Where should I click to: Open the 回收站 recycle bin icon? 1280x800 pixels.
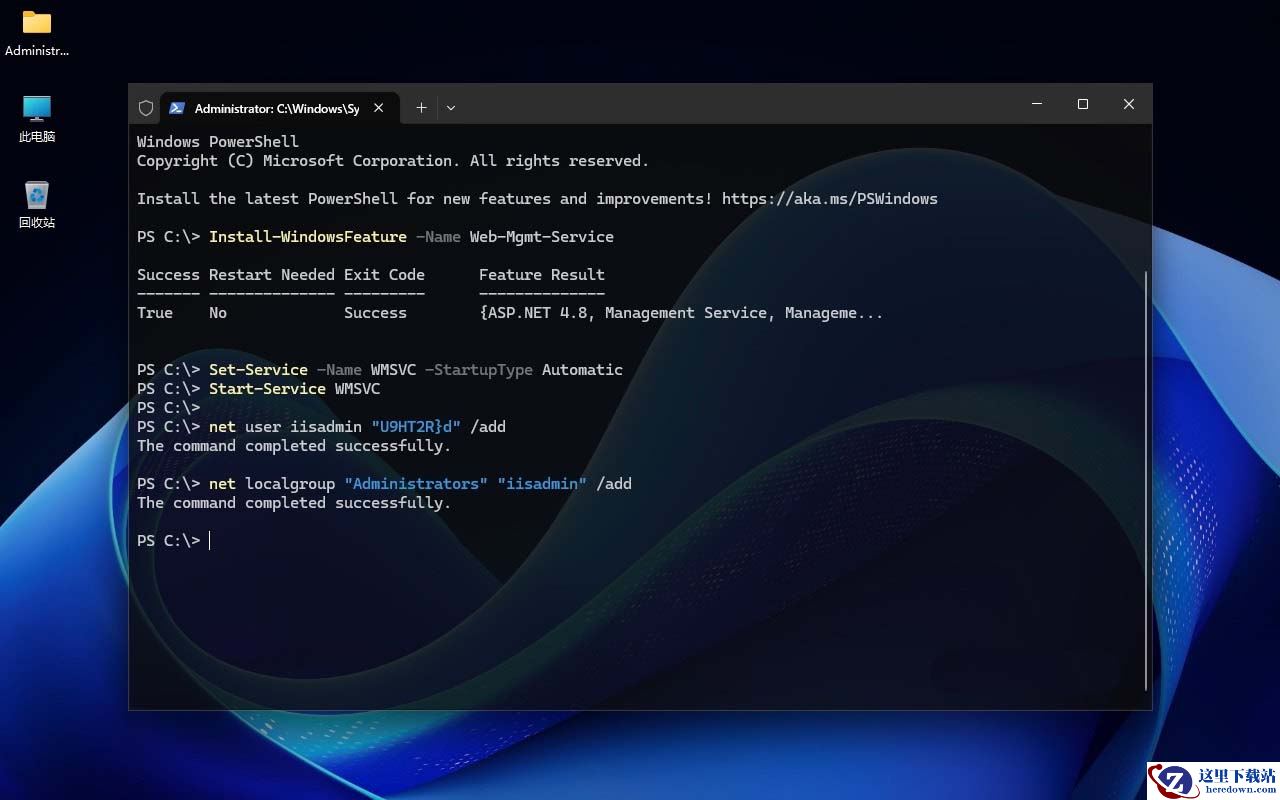(37, 205)
